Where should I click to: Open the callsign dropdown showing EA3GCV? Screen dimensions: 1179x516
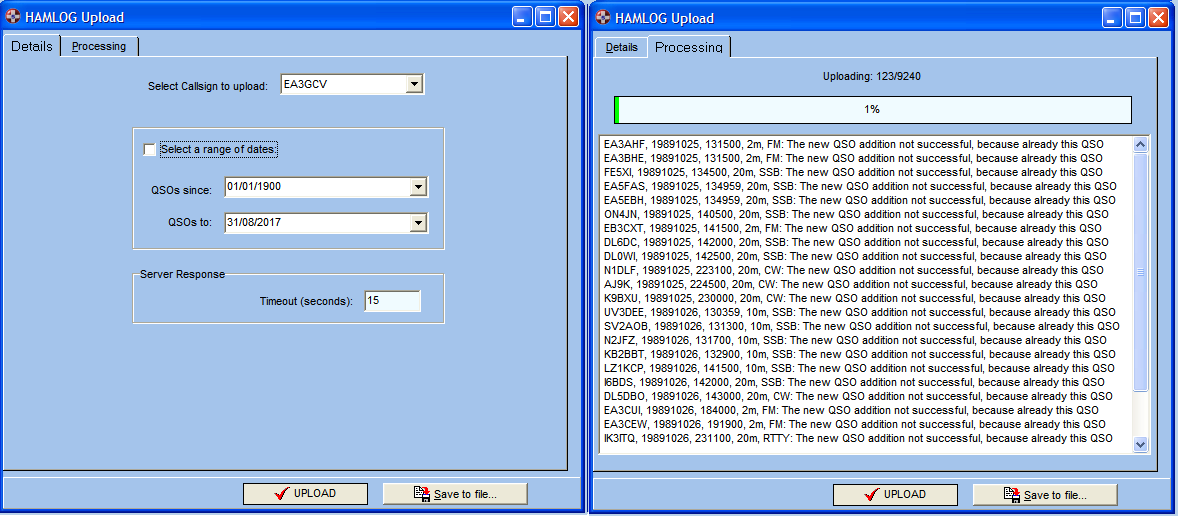(414, 85)
